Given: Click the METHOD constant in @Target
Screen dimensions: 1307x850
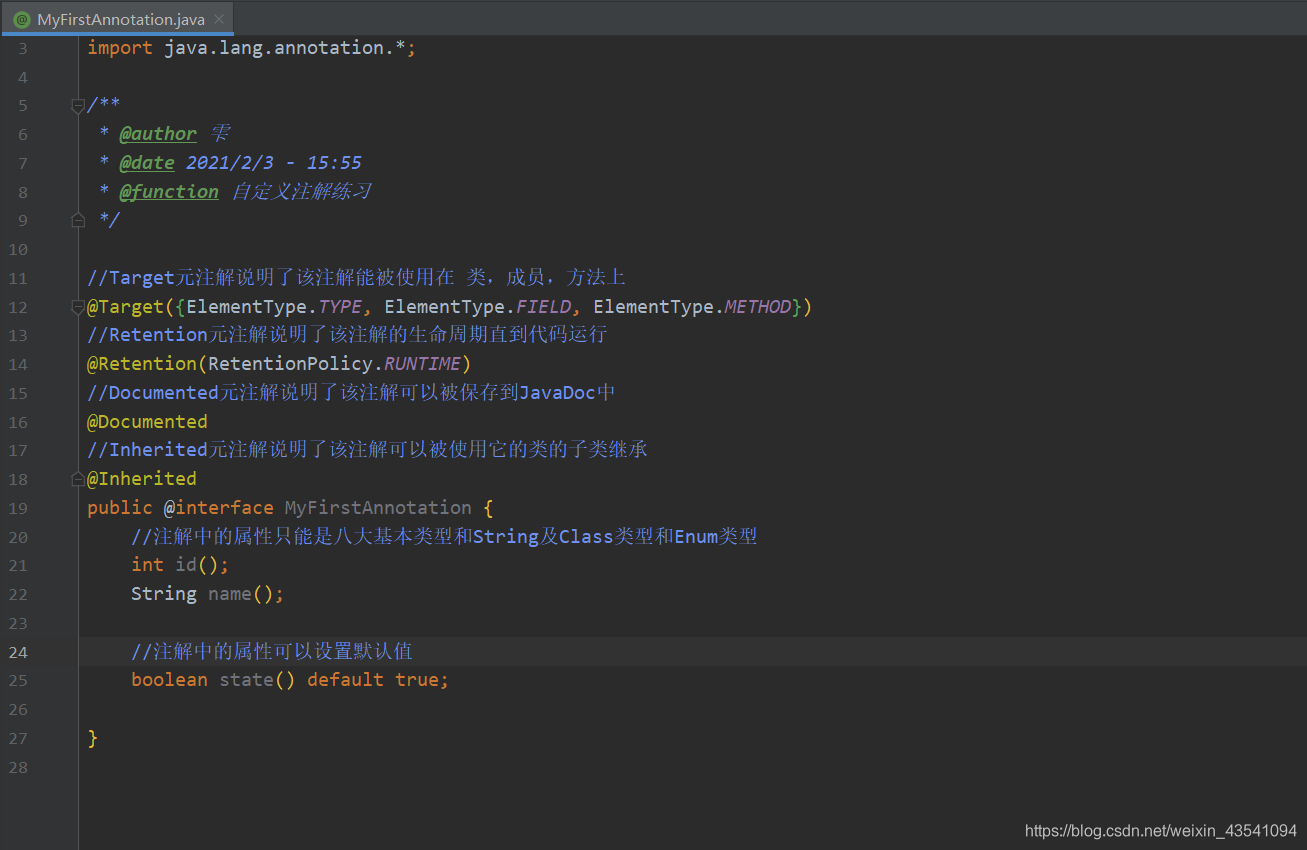Looking at the screenshot, I should 758,307.
